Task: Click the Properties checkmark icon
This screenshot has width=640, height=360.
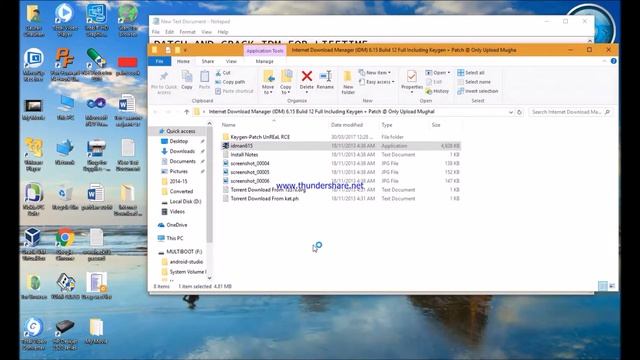Action: tap(411, 76)
